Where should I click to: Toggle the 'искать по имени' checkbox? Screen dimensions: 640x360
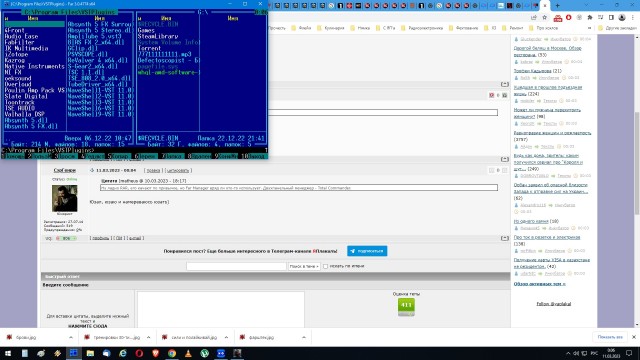[x=325, y=266]
